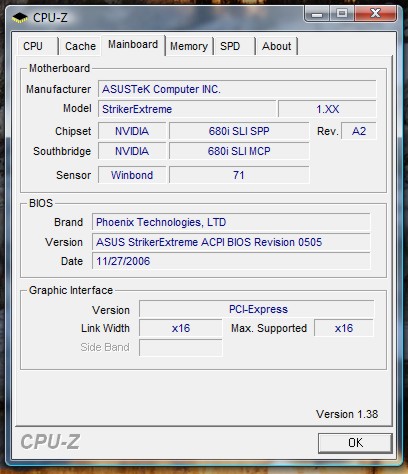This screenshot has height=474, width=408.
Task: Click the BIOS Date label
Action: pos(72,261)
